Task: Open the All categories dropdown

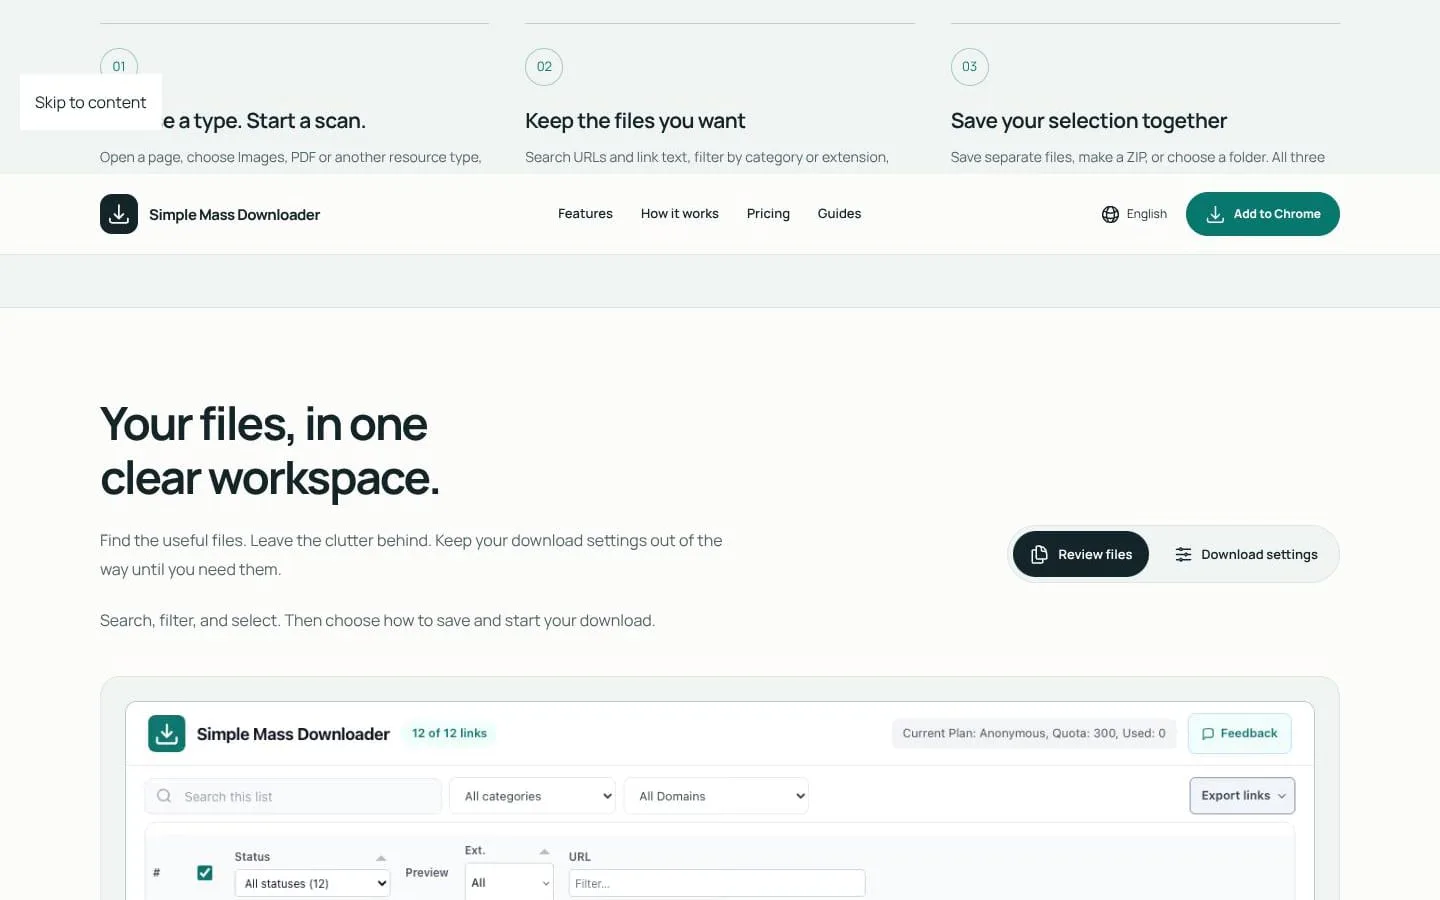Action: click(x=532, y=796)
